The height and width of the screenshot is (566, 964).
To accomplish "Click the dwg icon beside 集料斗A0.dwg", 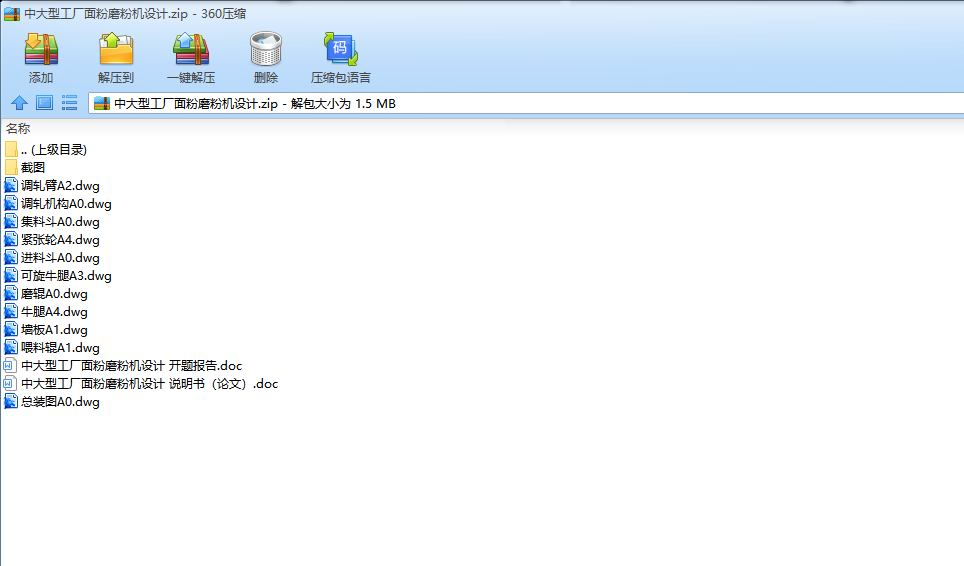I will 11,221.
